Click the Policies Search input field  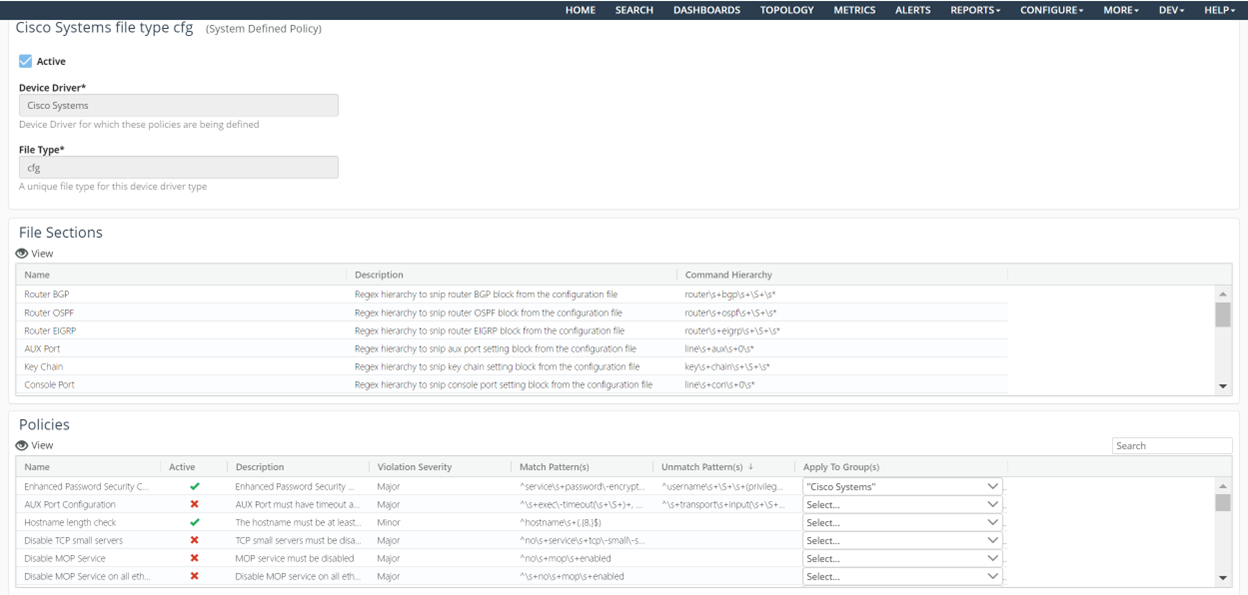click(x=1172, y=446)
